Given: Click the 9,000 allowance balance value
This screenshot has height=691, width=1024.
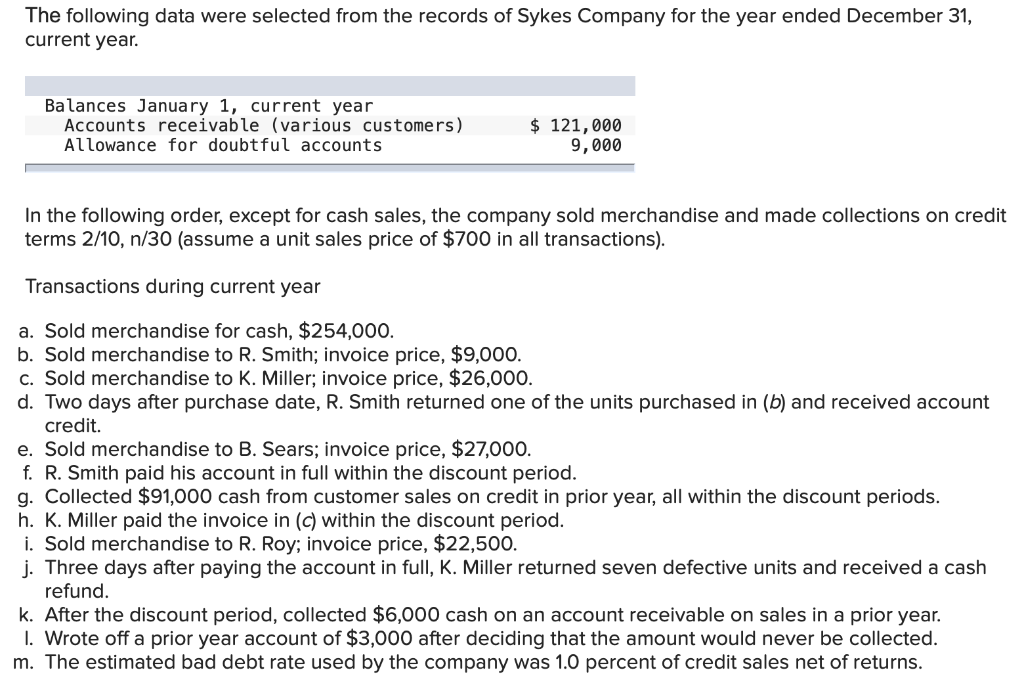Looking at the screenshot, I should pos(595,146).
